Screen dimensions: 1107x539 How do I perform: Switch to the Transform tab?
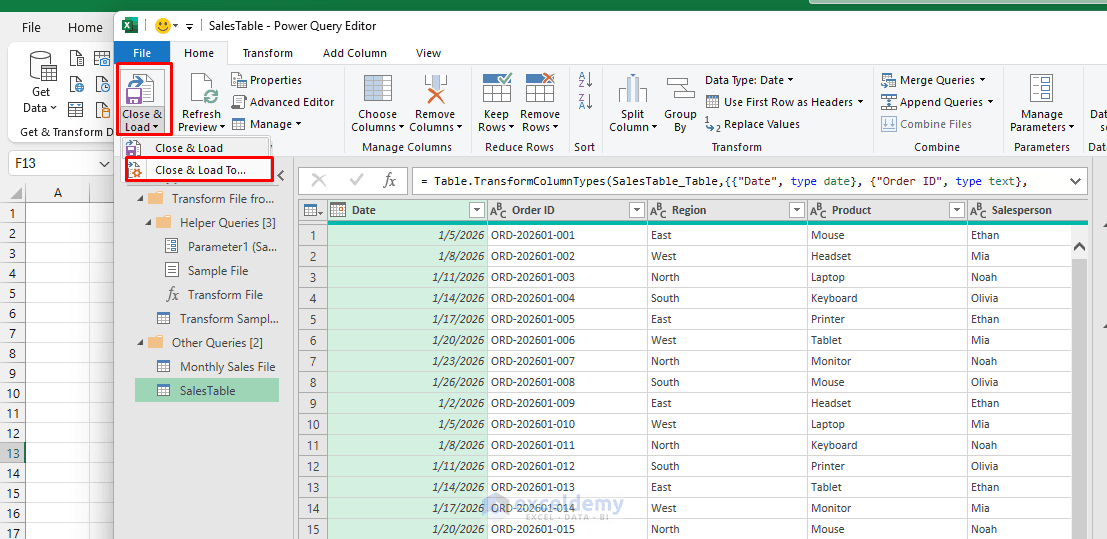[x=268, y=53]
